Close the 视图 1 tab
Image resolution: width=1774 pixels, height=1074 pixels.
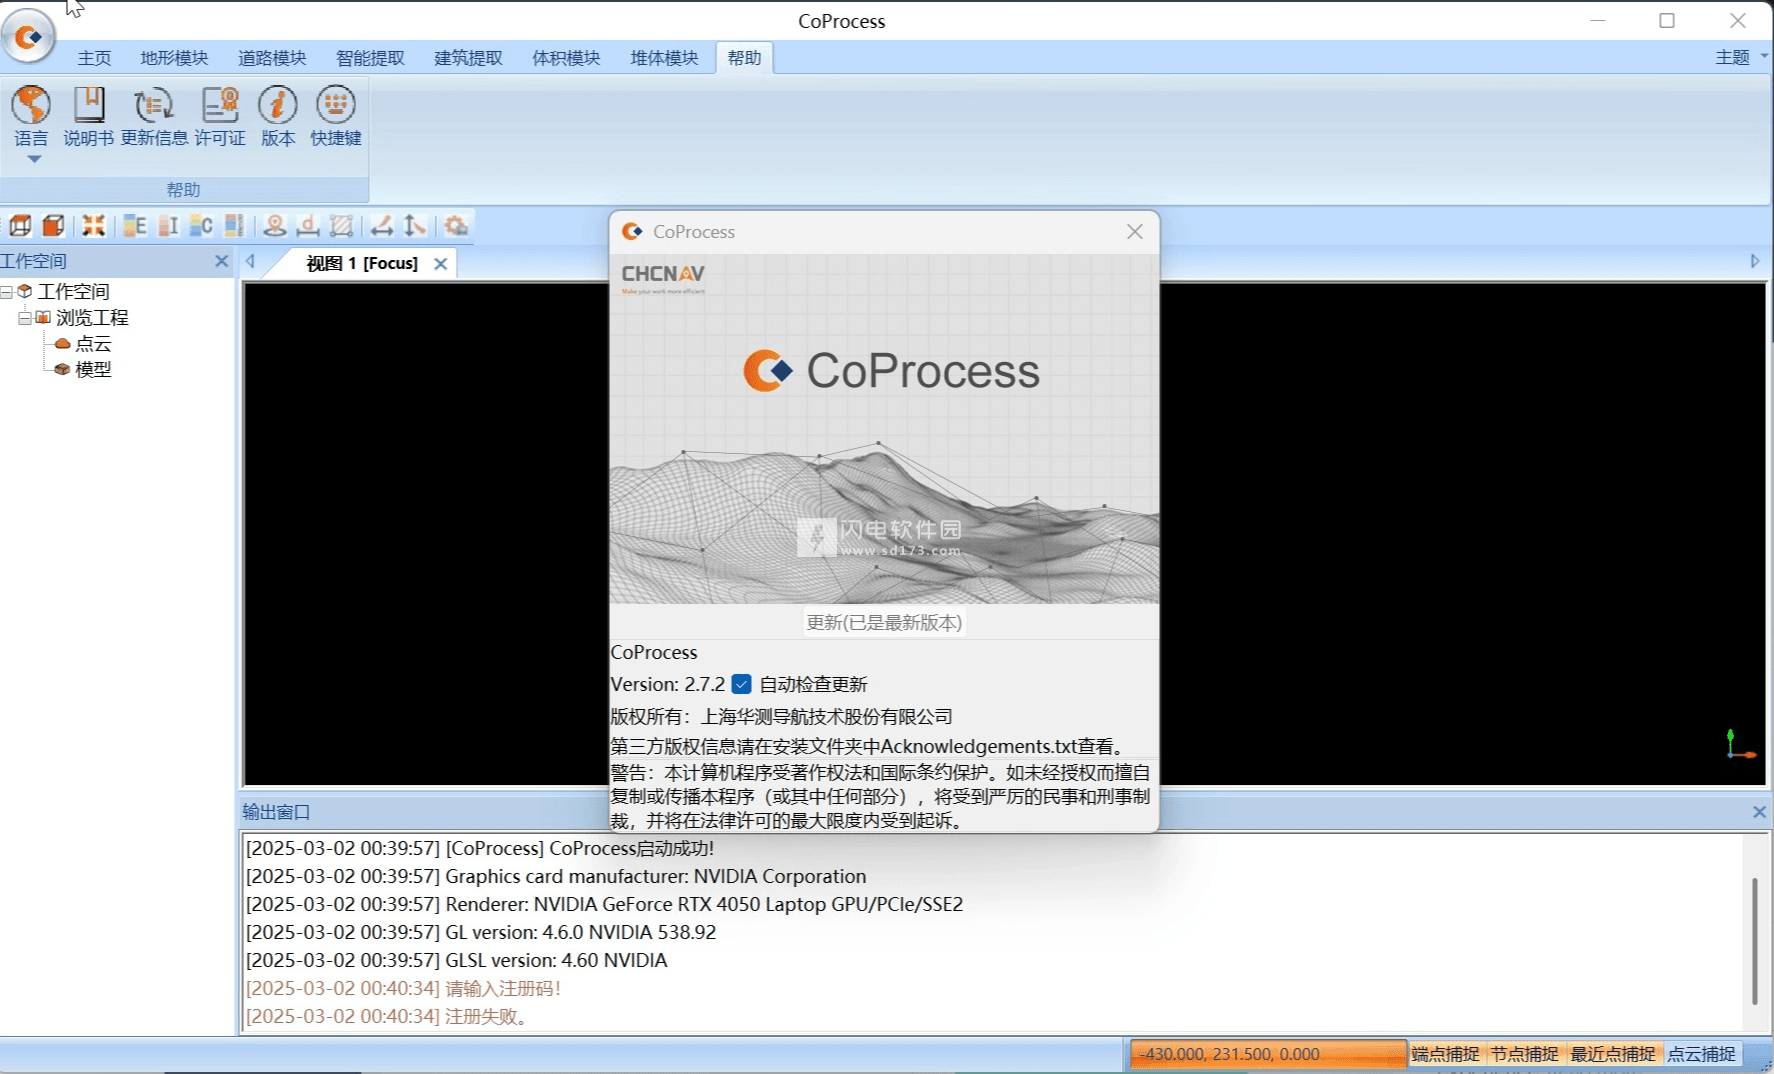(440, 264)
